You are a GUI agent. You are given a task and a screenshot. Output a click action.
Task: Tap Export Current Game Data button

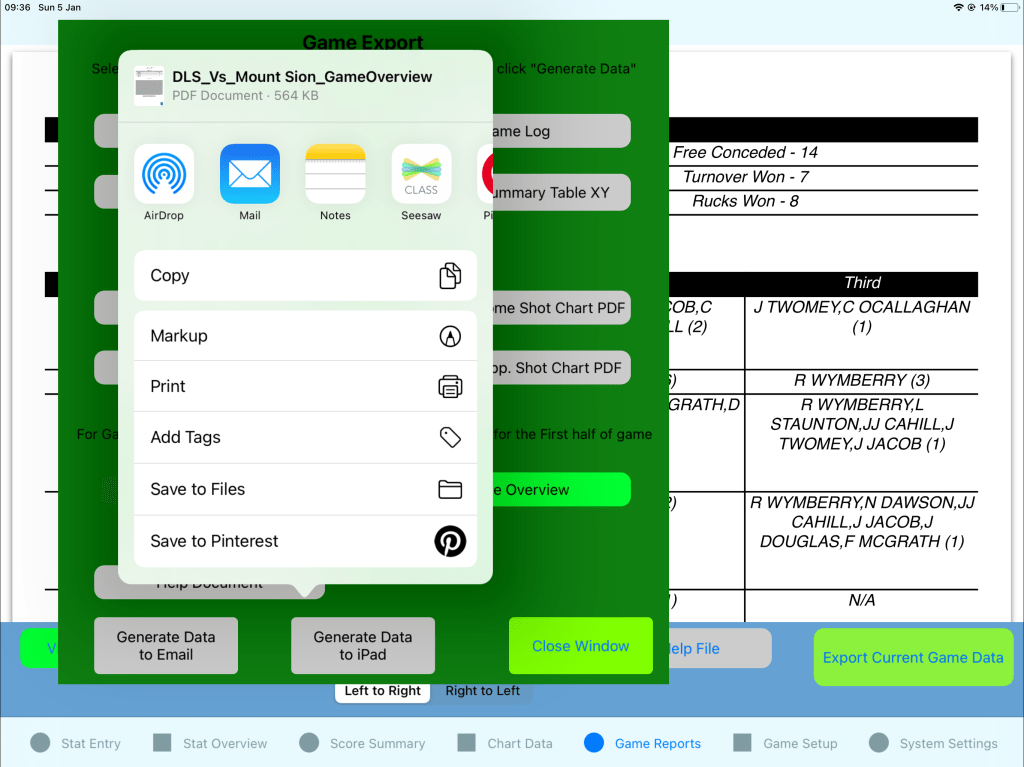(x=913, y=657)
